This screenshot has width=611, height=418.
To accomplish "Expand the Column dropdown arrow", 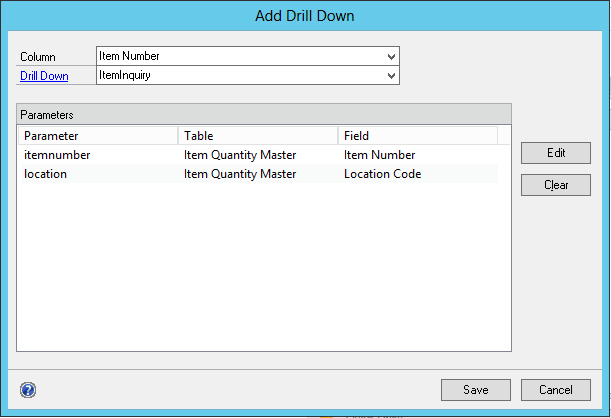I will 392,56.
